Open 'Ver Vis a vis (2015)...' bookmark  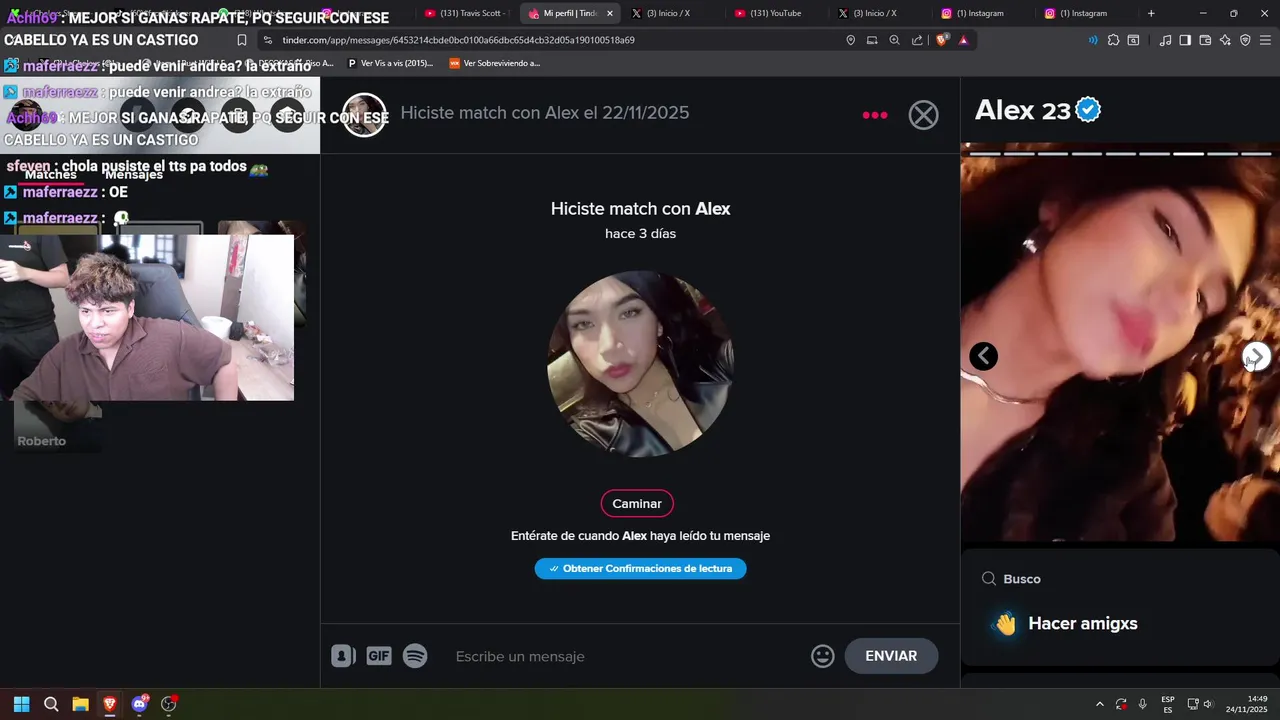click(390, 63)
